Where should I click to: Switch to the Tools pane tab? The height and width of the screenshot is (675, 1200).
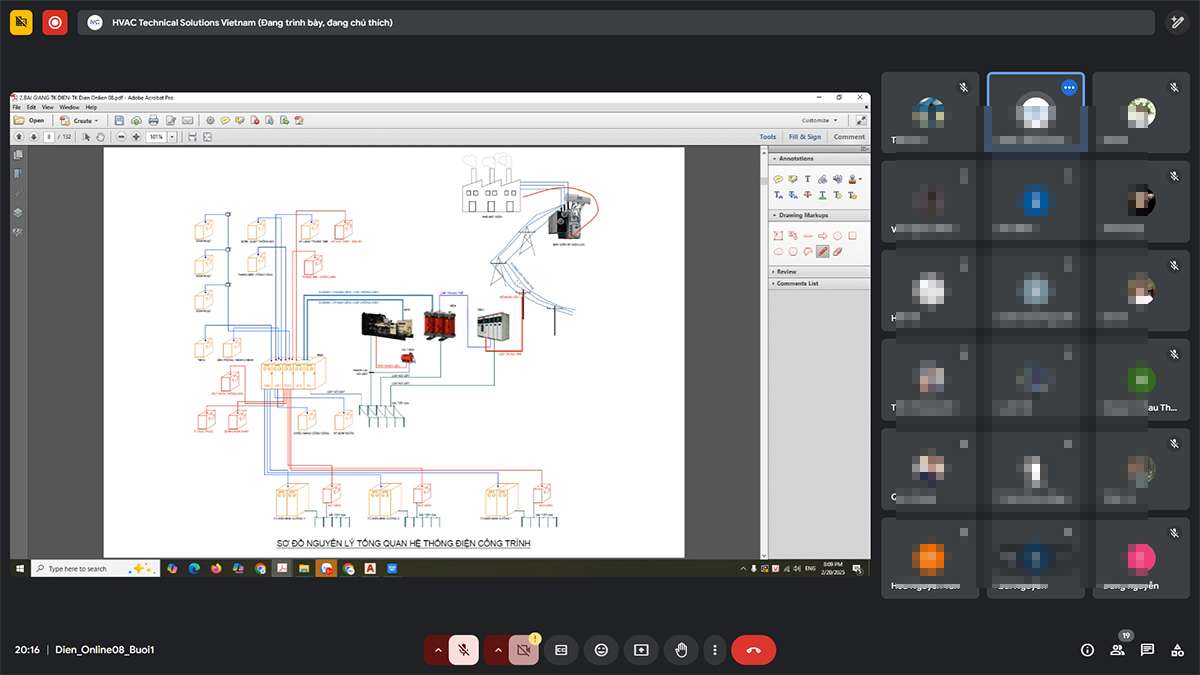click(x=767, y=137)
